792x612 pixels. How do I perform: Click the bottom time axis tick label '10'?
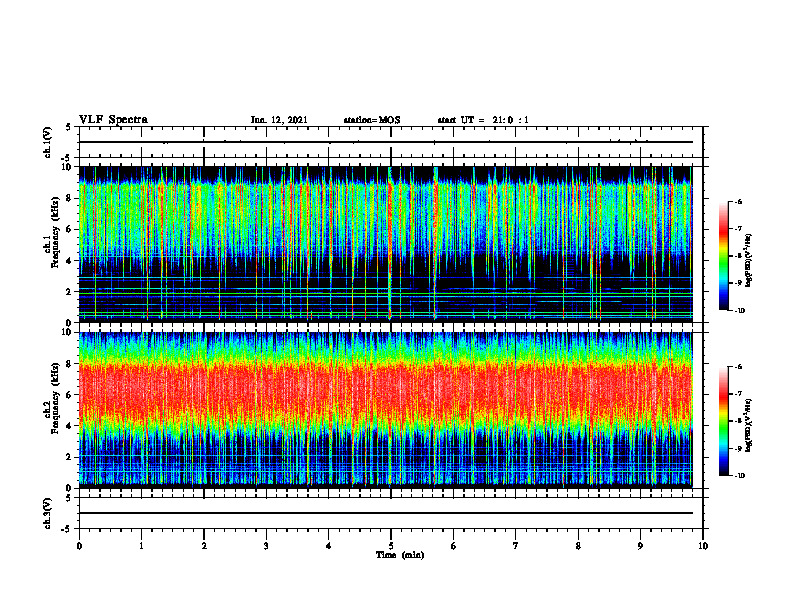tap(703, 546)
